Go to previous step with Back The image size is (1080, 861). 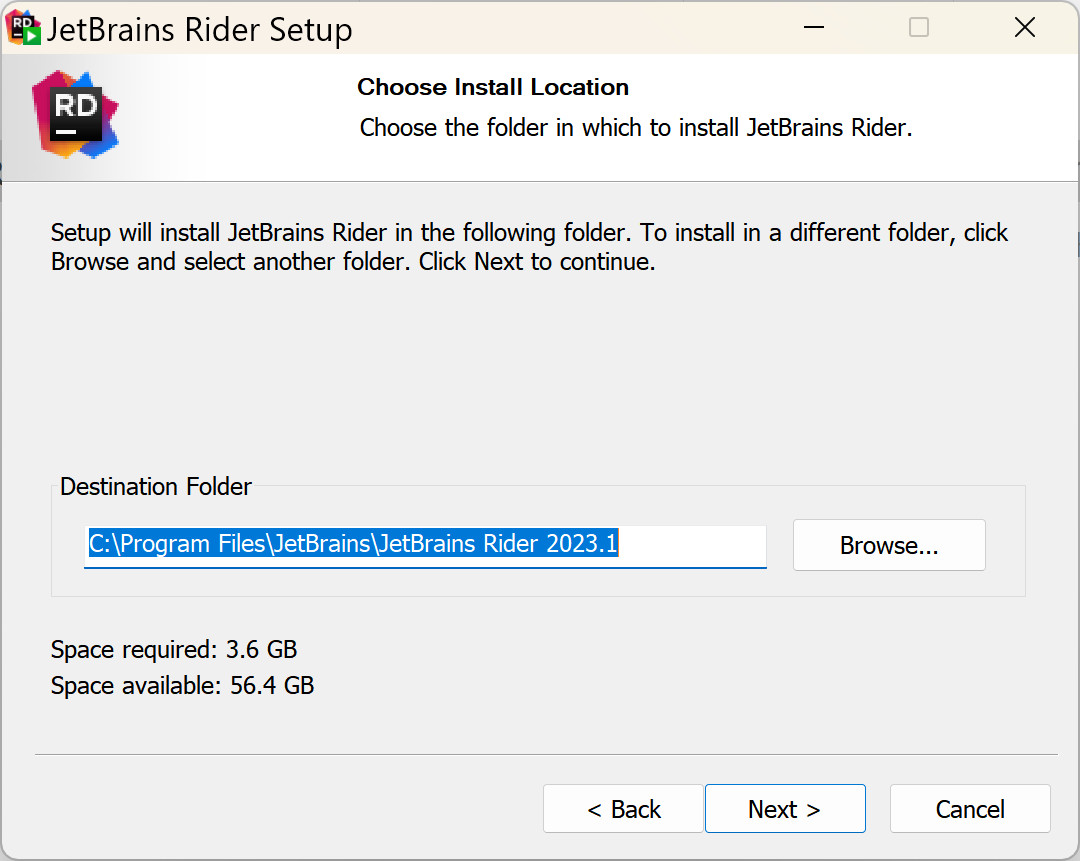(623, 808)
